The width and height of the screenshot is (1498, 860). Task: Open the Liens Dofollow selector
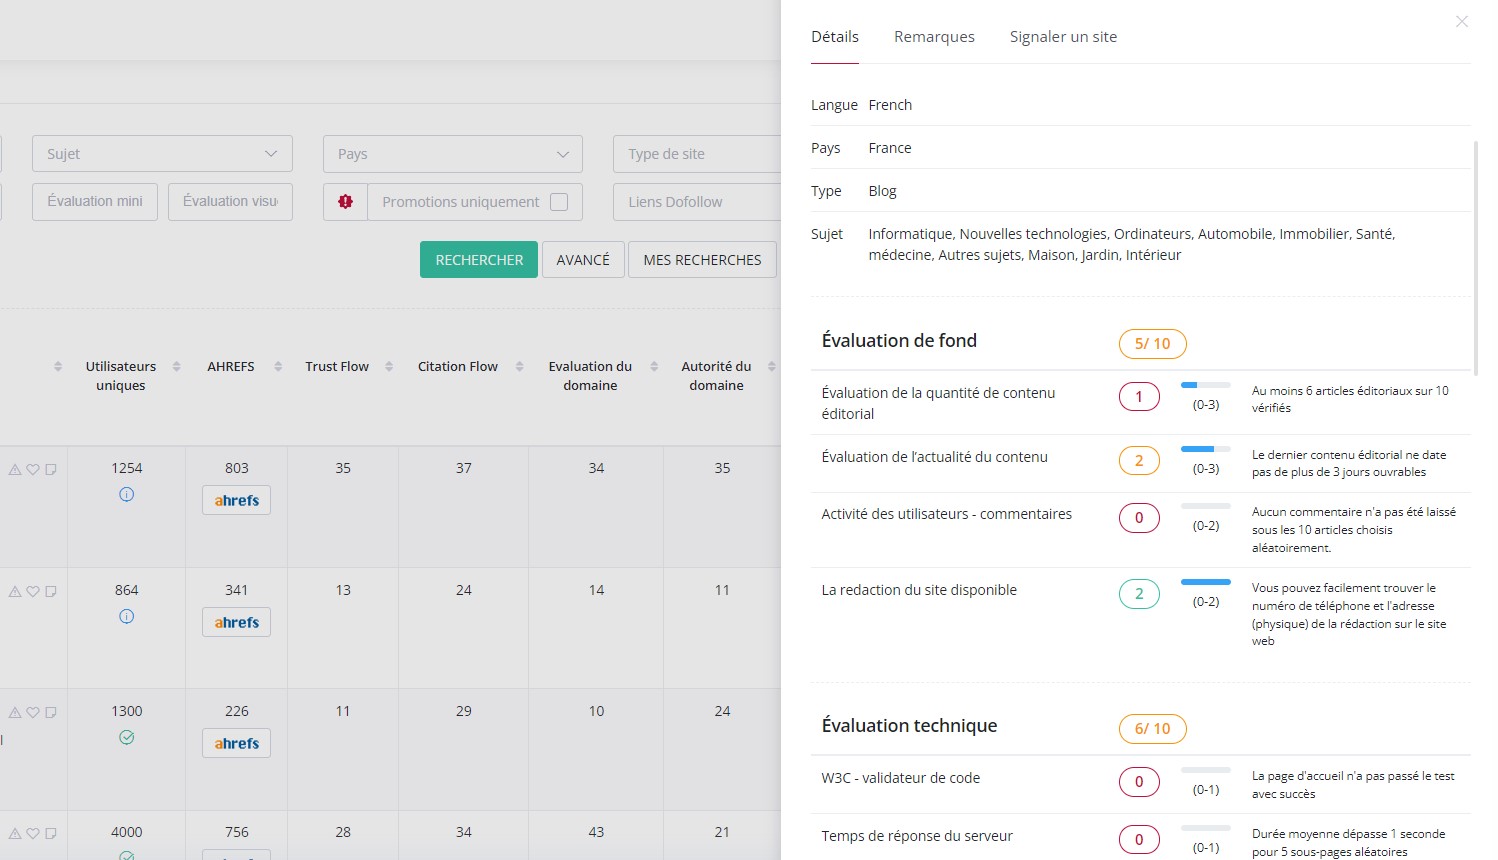coord(697,202)
